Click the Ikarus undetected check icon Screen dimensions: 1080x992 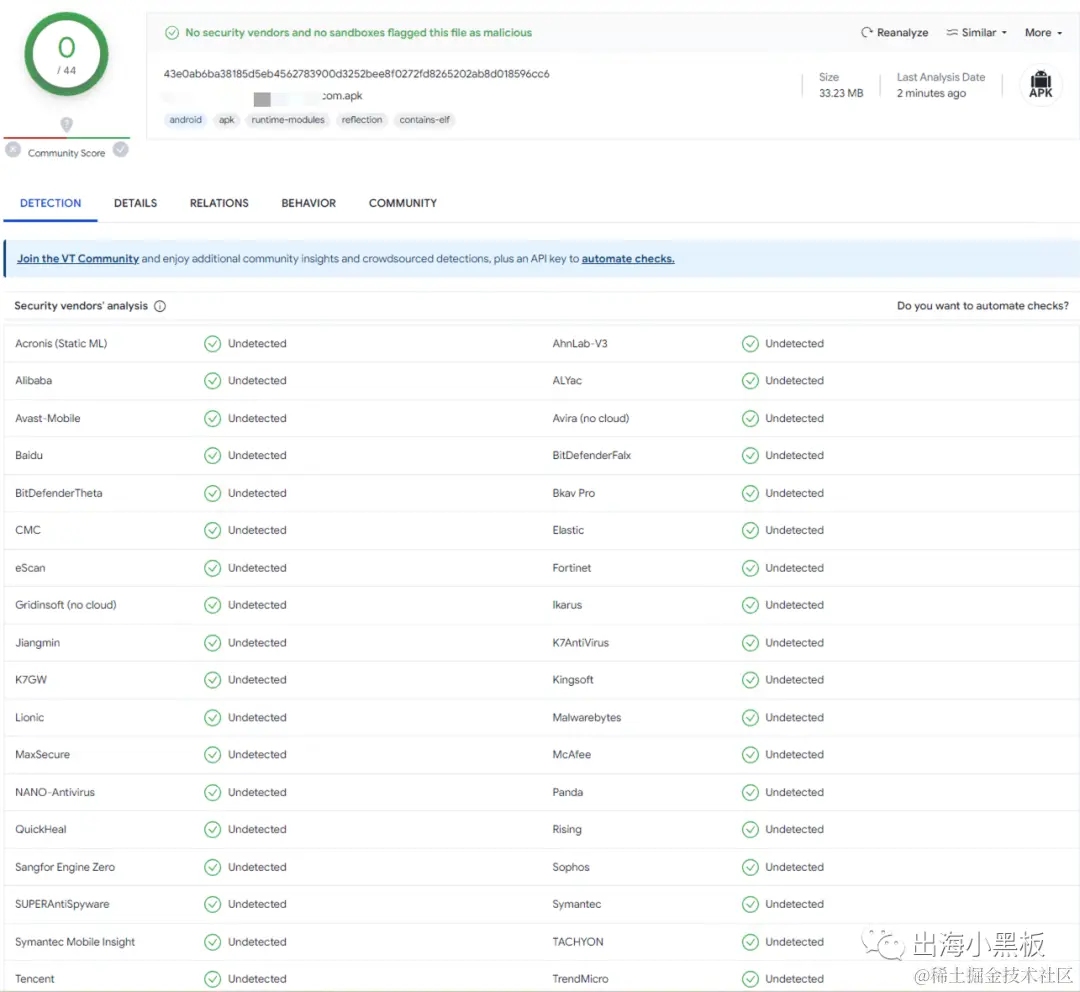tap(750, 605)
